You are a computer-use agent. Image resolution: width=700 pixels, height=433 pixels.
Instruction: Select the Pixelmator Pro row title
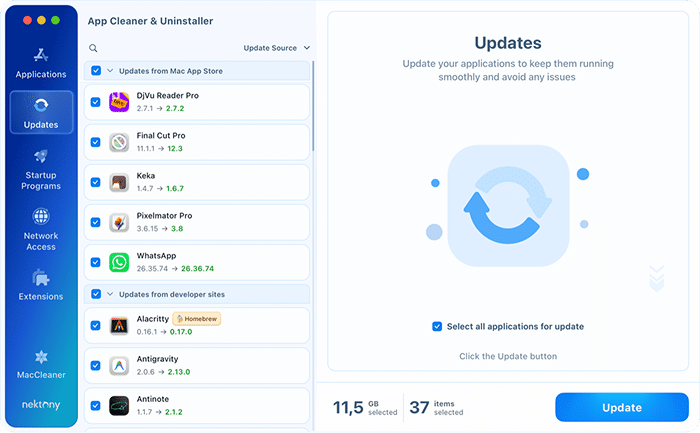pyautogui.click(x=164, y=216)
